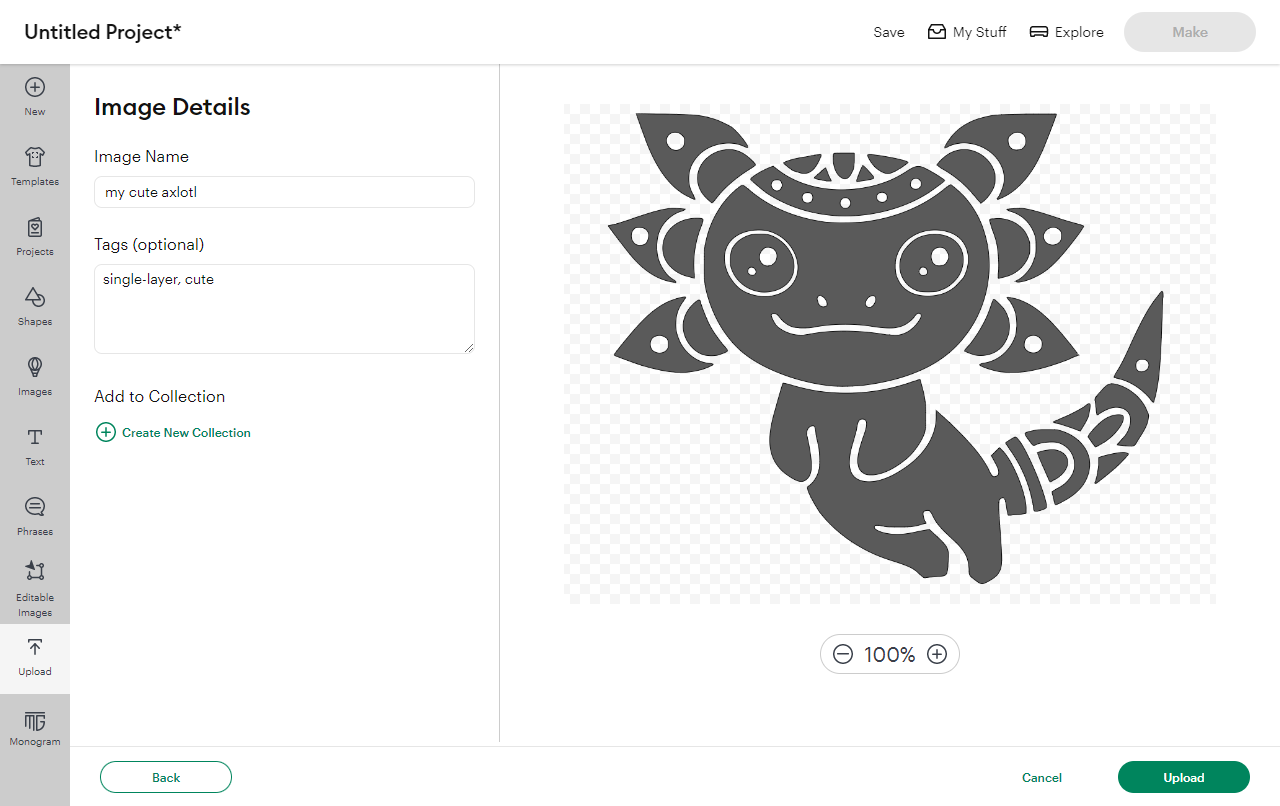Viewport: 1280px width, 806px height.
Task: Cancel the image upload
Action: click(1042, 777)
